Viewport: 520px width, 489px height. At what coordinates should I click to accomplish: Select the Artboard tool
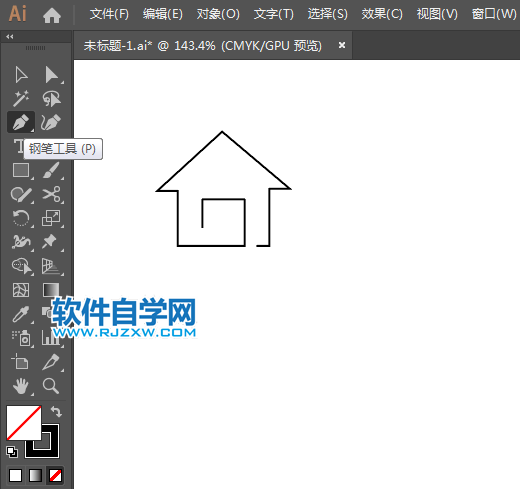pyautogui.click(x=20, y=362)
